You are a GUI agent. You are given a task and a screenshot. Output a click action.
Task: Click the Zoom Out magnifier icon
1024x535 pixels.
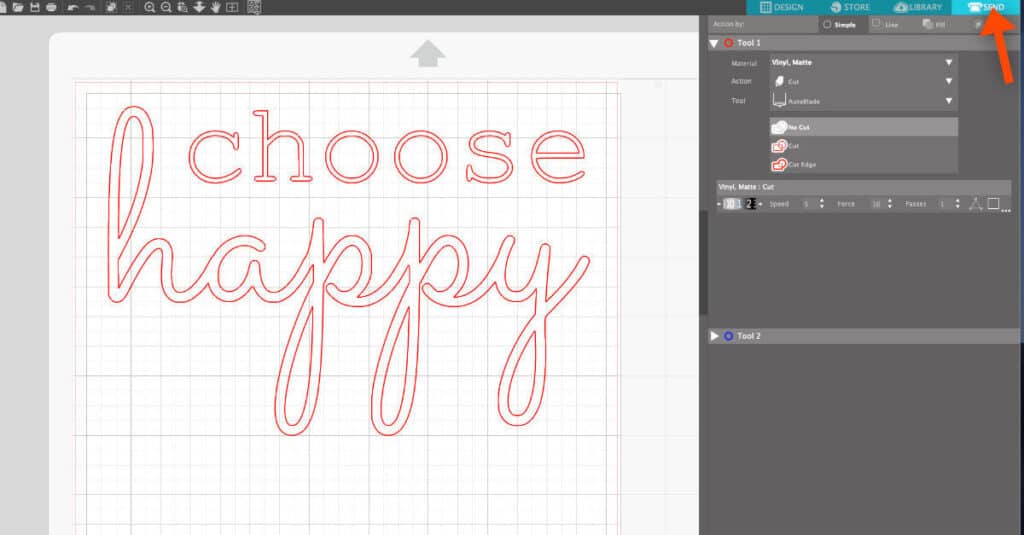(x=167, y=7)
